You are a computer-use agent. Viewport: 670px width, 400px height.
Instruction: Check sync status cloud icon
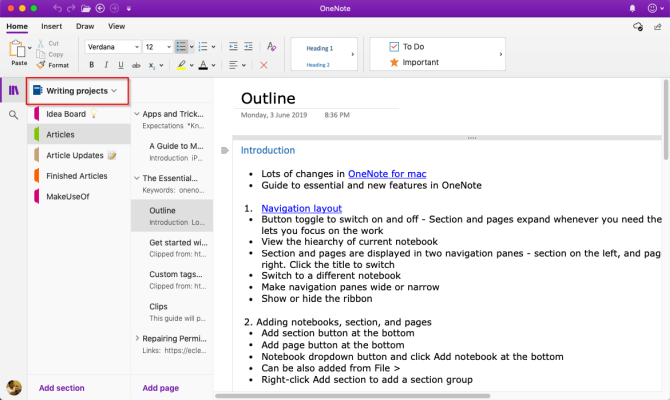pos(638,26)
